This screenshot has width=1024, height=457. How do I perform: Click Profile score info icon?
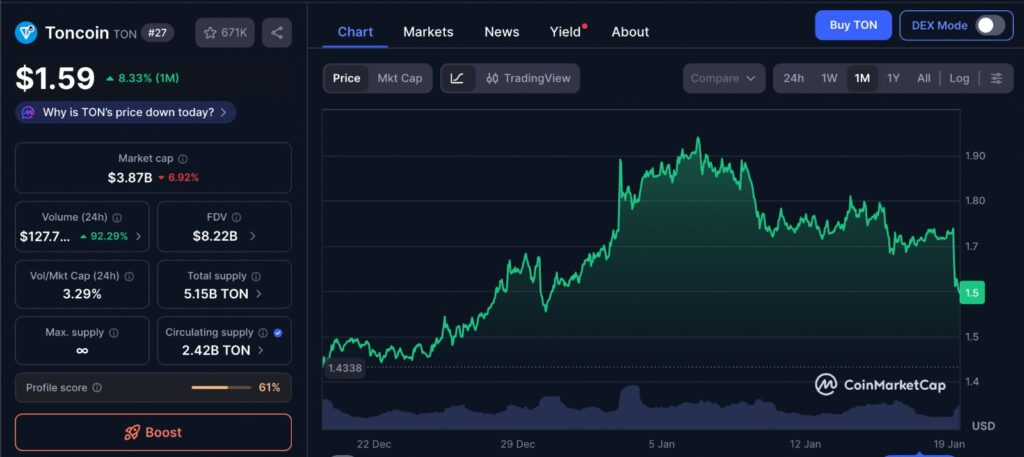[x=97, y=388]
